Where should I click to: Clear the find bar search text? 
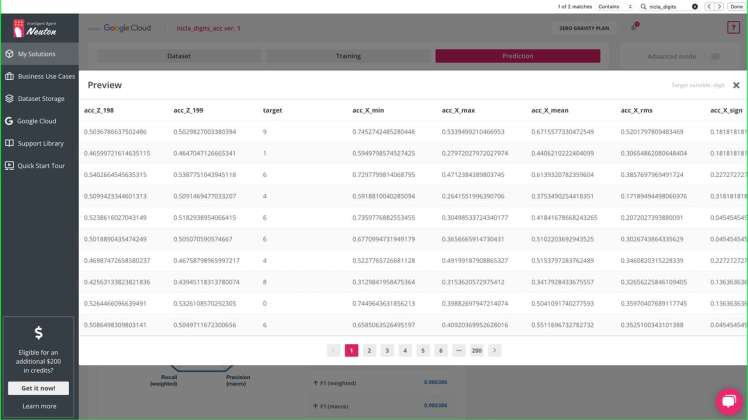[695, 7]
